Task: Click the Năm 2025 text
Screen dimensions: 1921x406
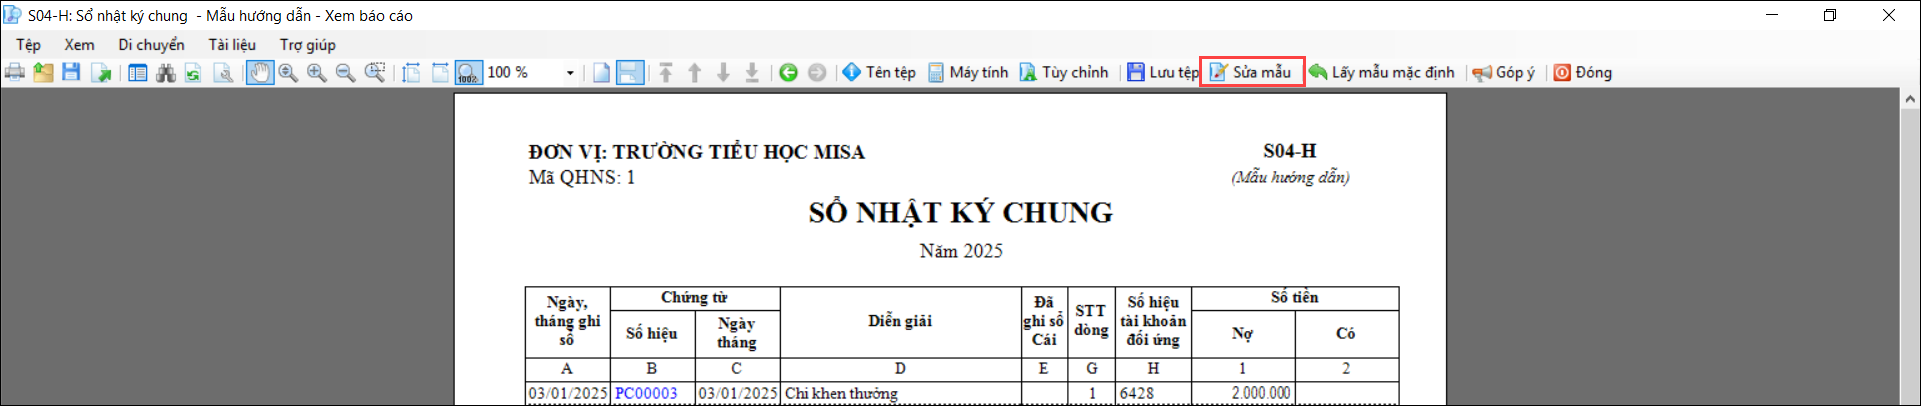Action: [961, 251]
